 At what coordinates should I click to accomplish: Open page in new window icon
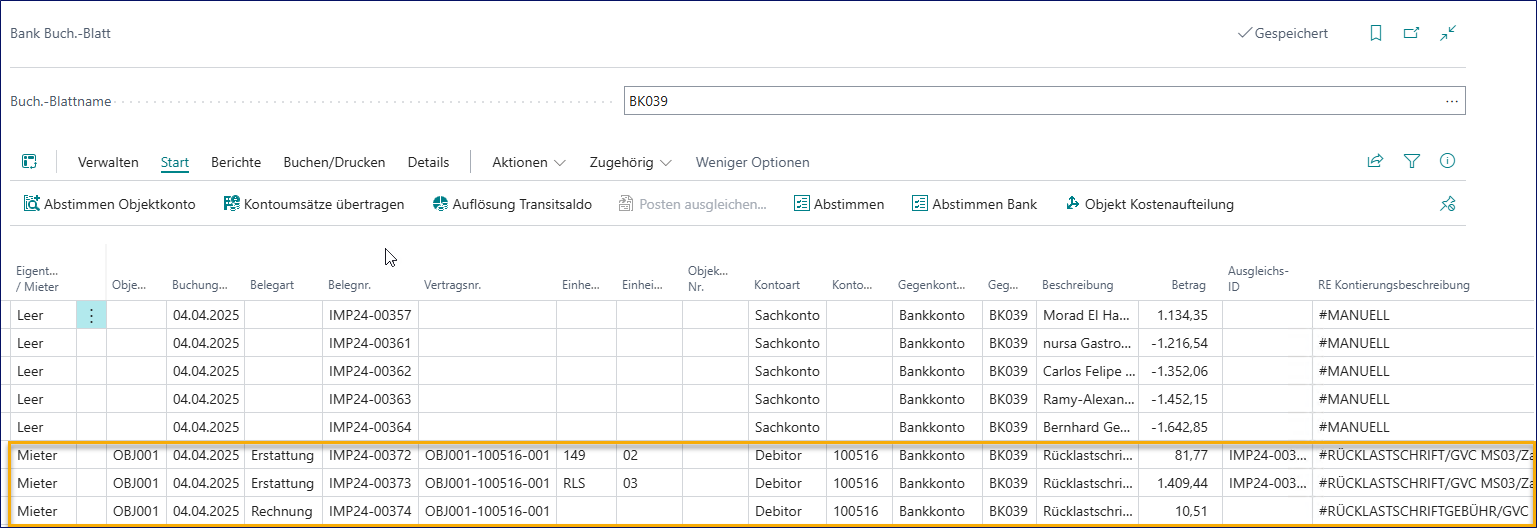(x=1411, y=33)
